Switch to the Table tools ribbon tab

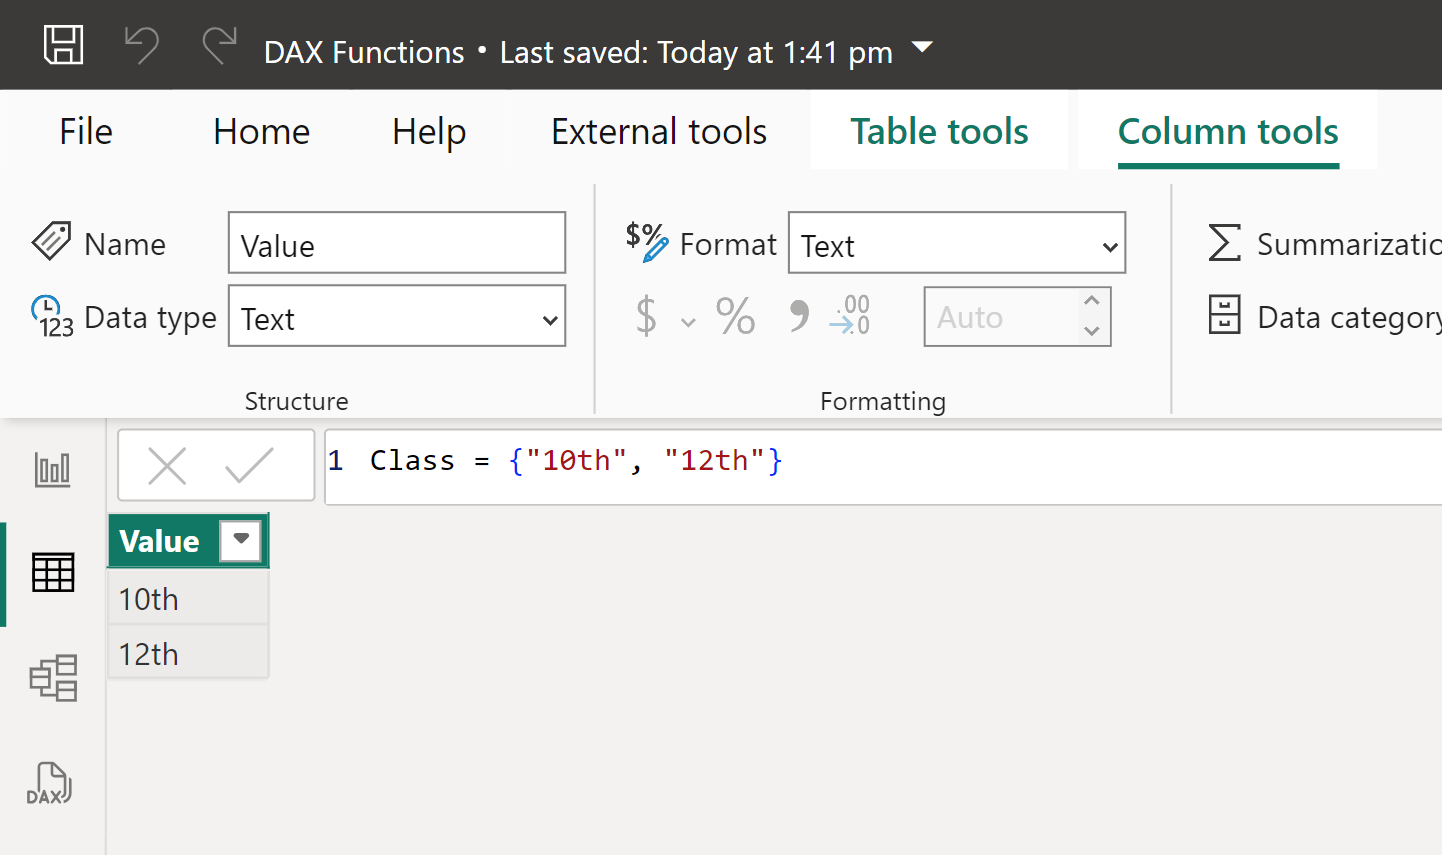pyautogui.click(x=938, y=130)
